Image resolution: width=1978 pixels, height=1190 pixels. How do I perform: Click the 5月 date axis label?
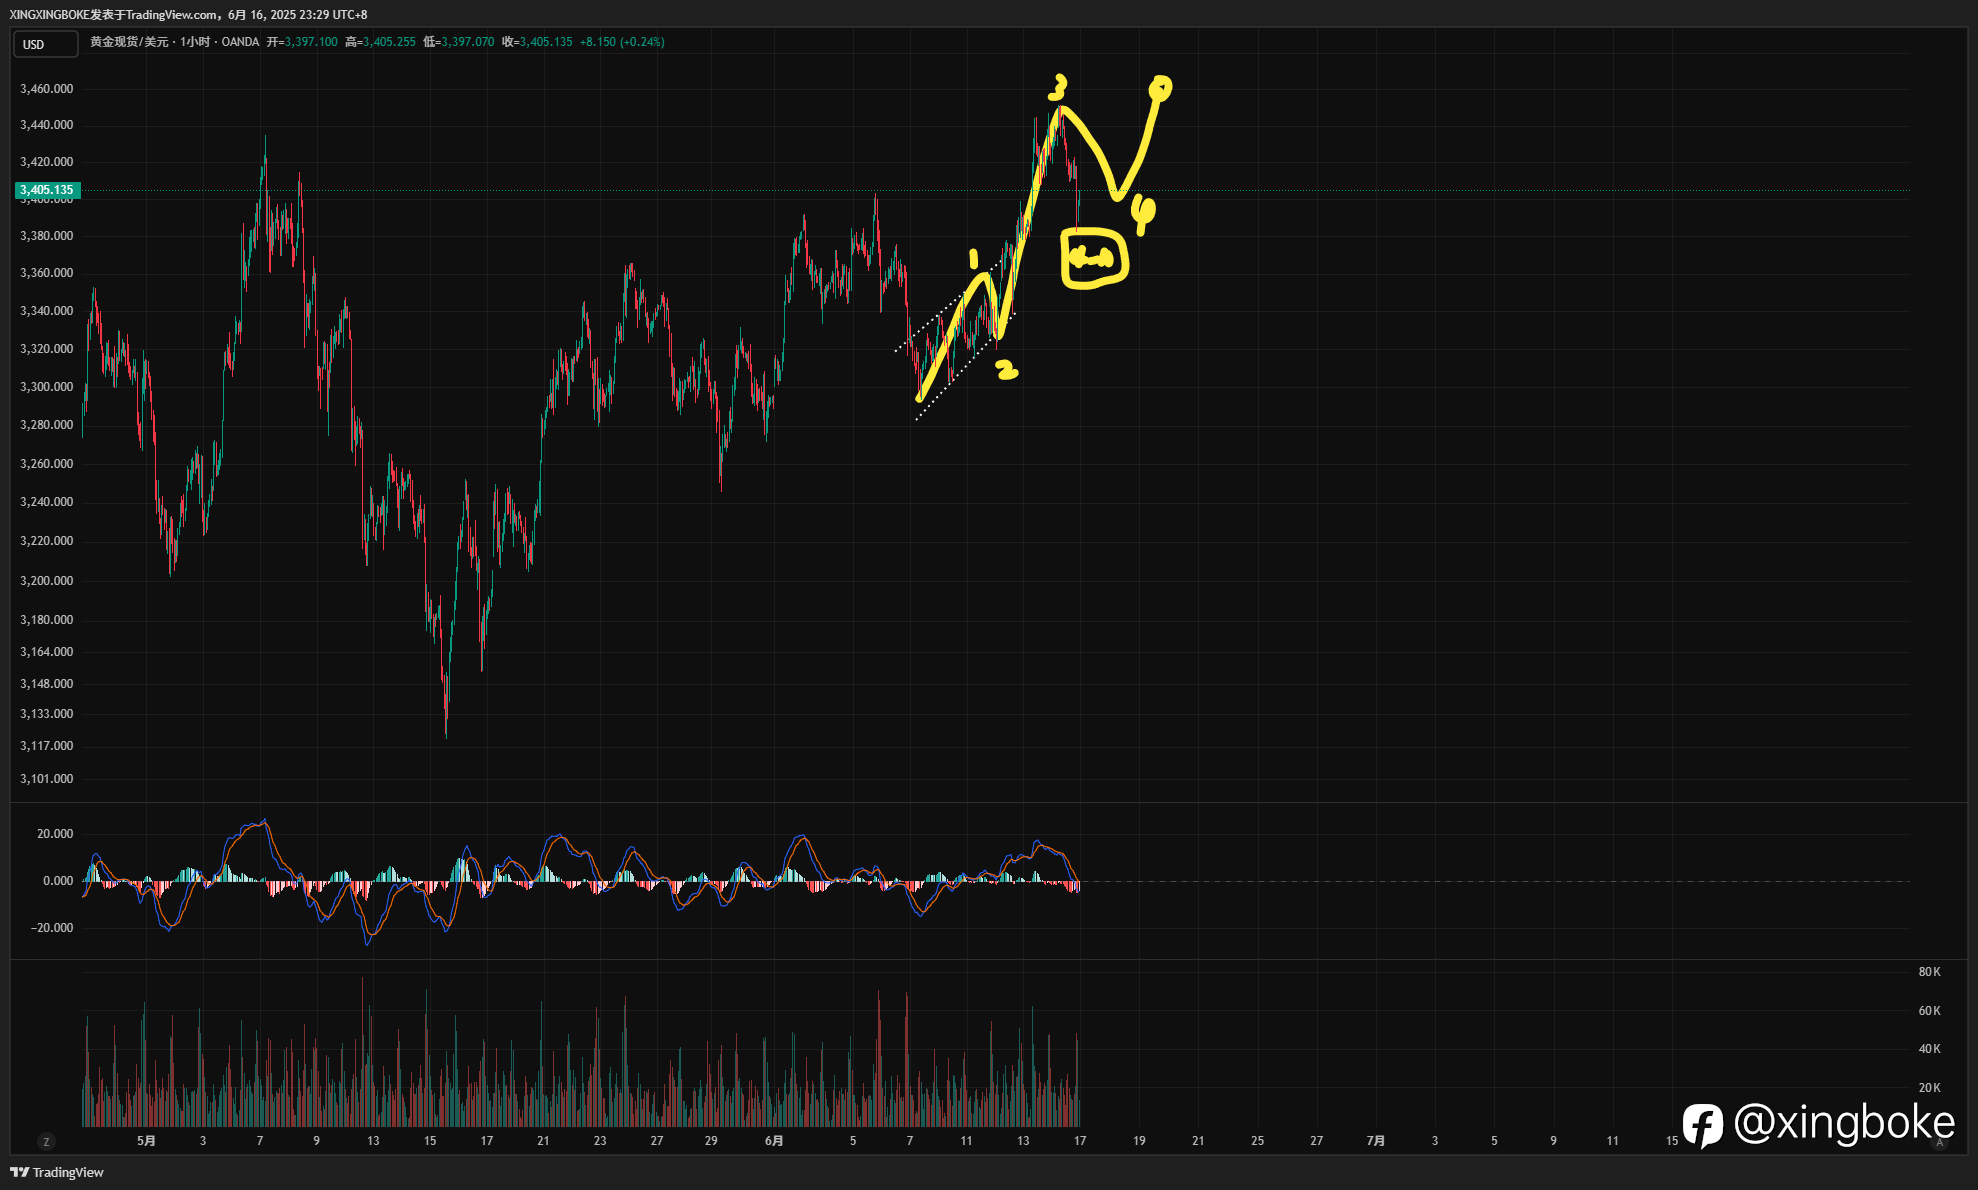pyautogui.click(x=146, y=1141)
